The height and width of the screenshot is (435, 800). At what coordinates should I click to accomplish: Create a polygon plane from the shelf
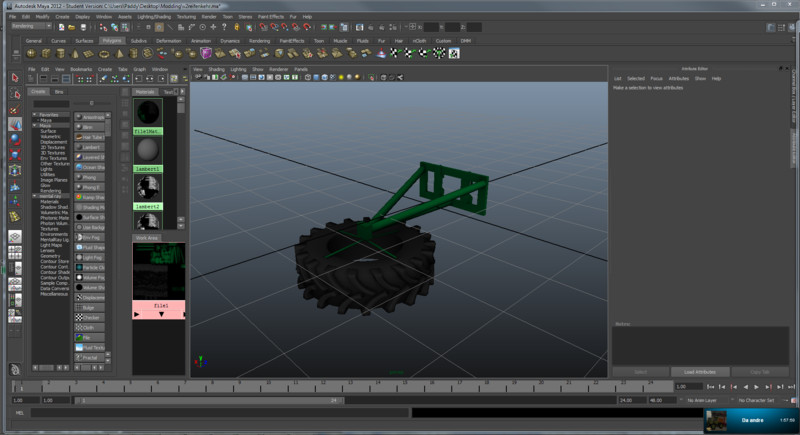coord(89,53)
